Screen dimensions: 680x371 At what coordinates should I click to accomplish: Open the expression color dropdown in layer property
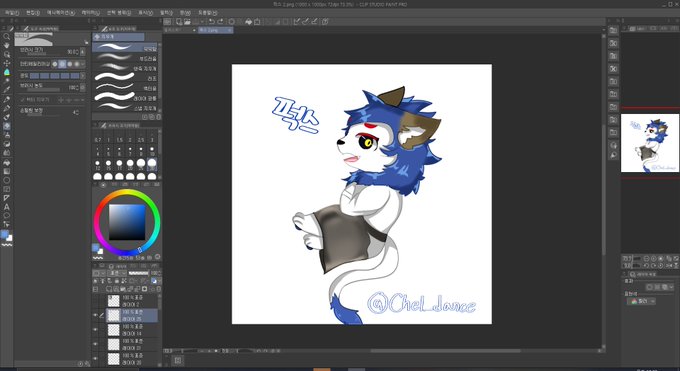tap(641, 301)
